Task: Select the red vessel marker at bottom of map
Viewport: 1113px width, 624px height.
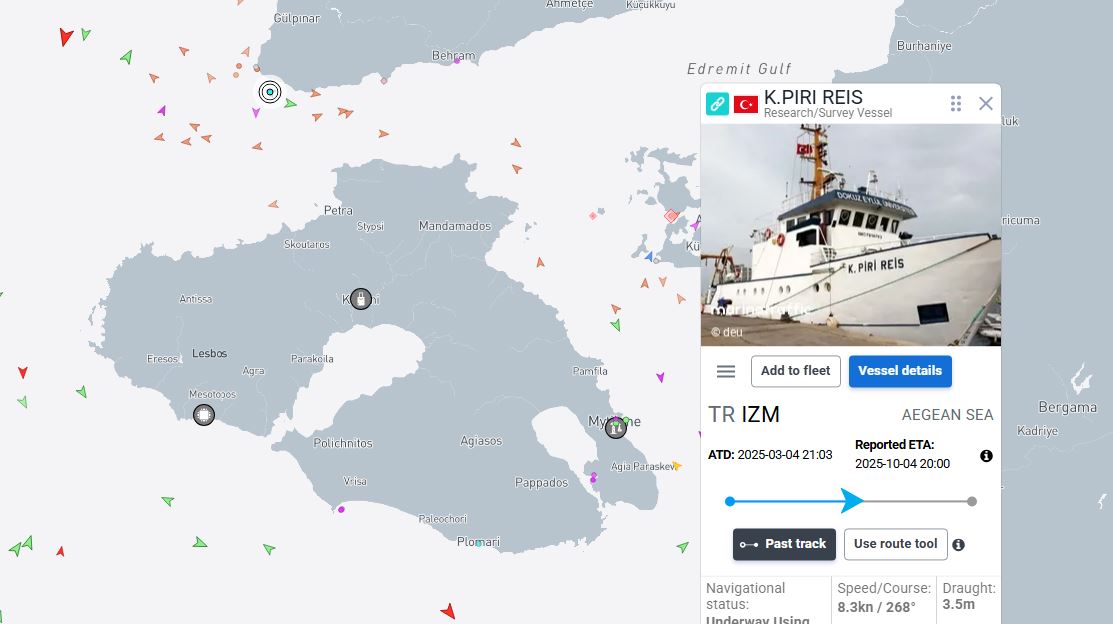Action: click(448, 610)
